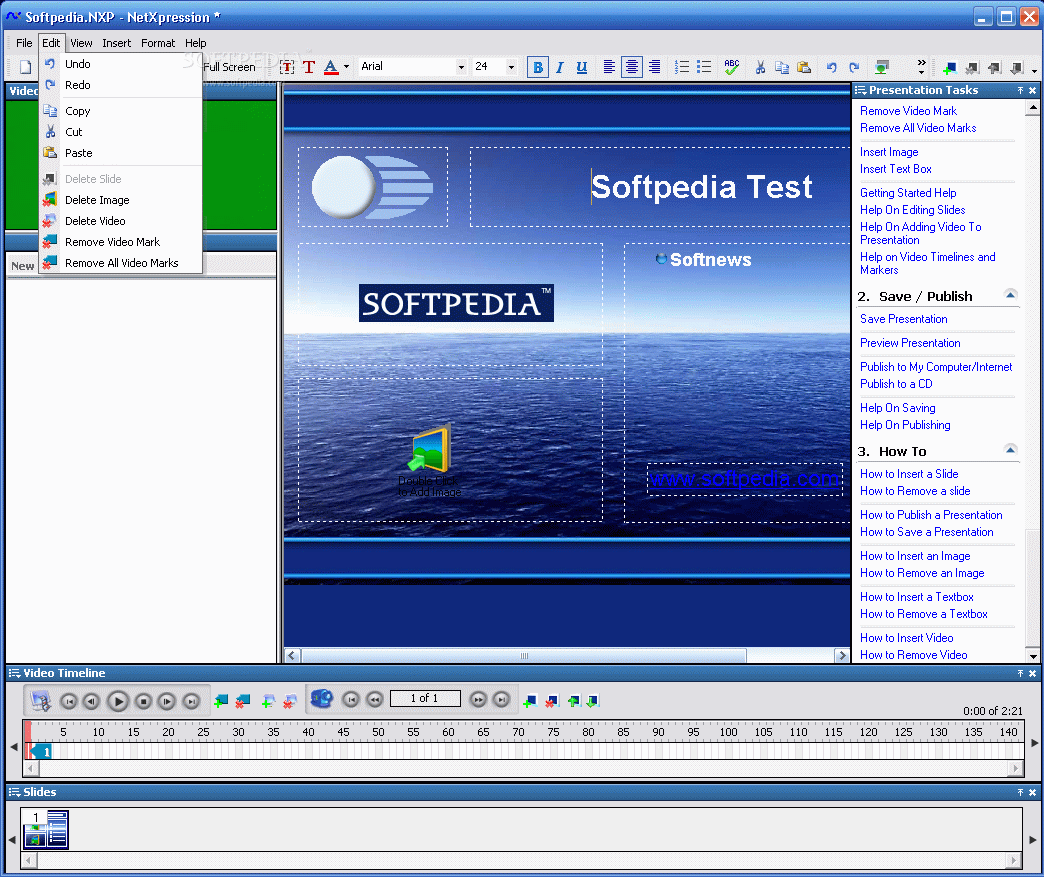This screenshot has width=1044, height=877.
Task: Open the File menu
Action: pyautogui.click(x=24, y=43)
